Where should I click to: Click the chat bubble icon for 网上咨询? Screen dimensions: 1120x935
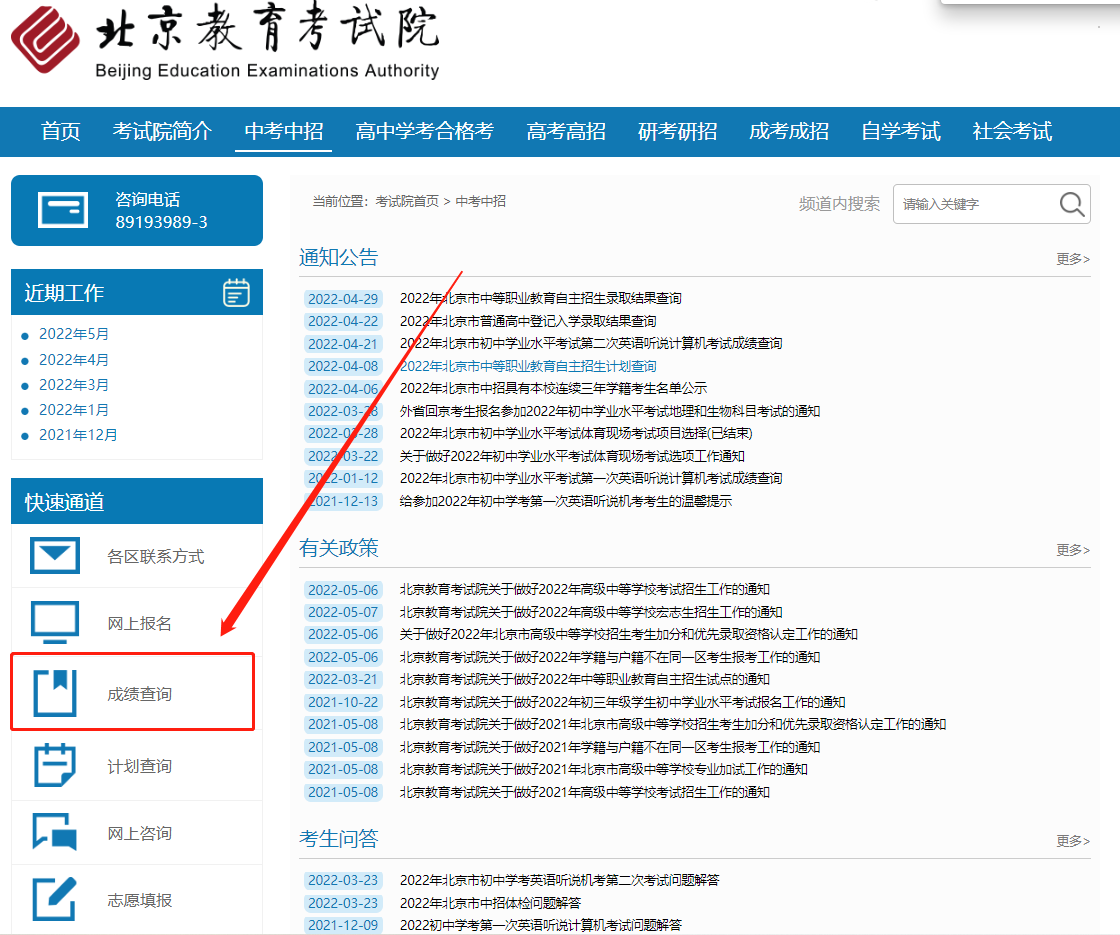(55, 833)
